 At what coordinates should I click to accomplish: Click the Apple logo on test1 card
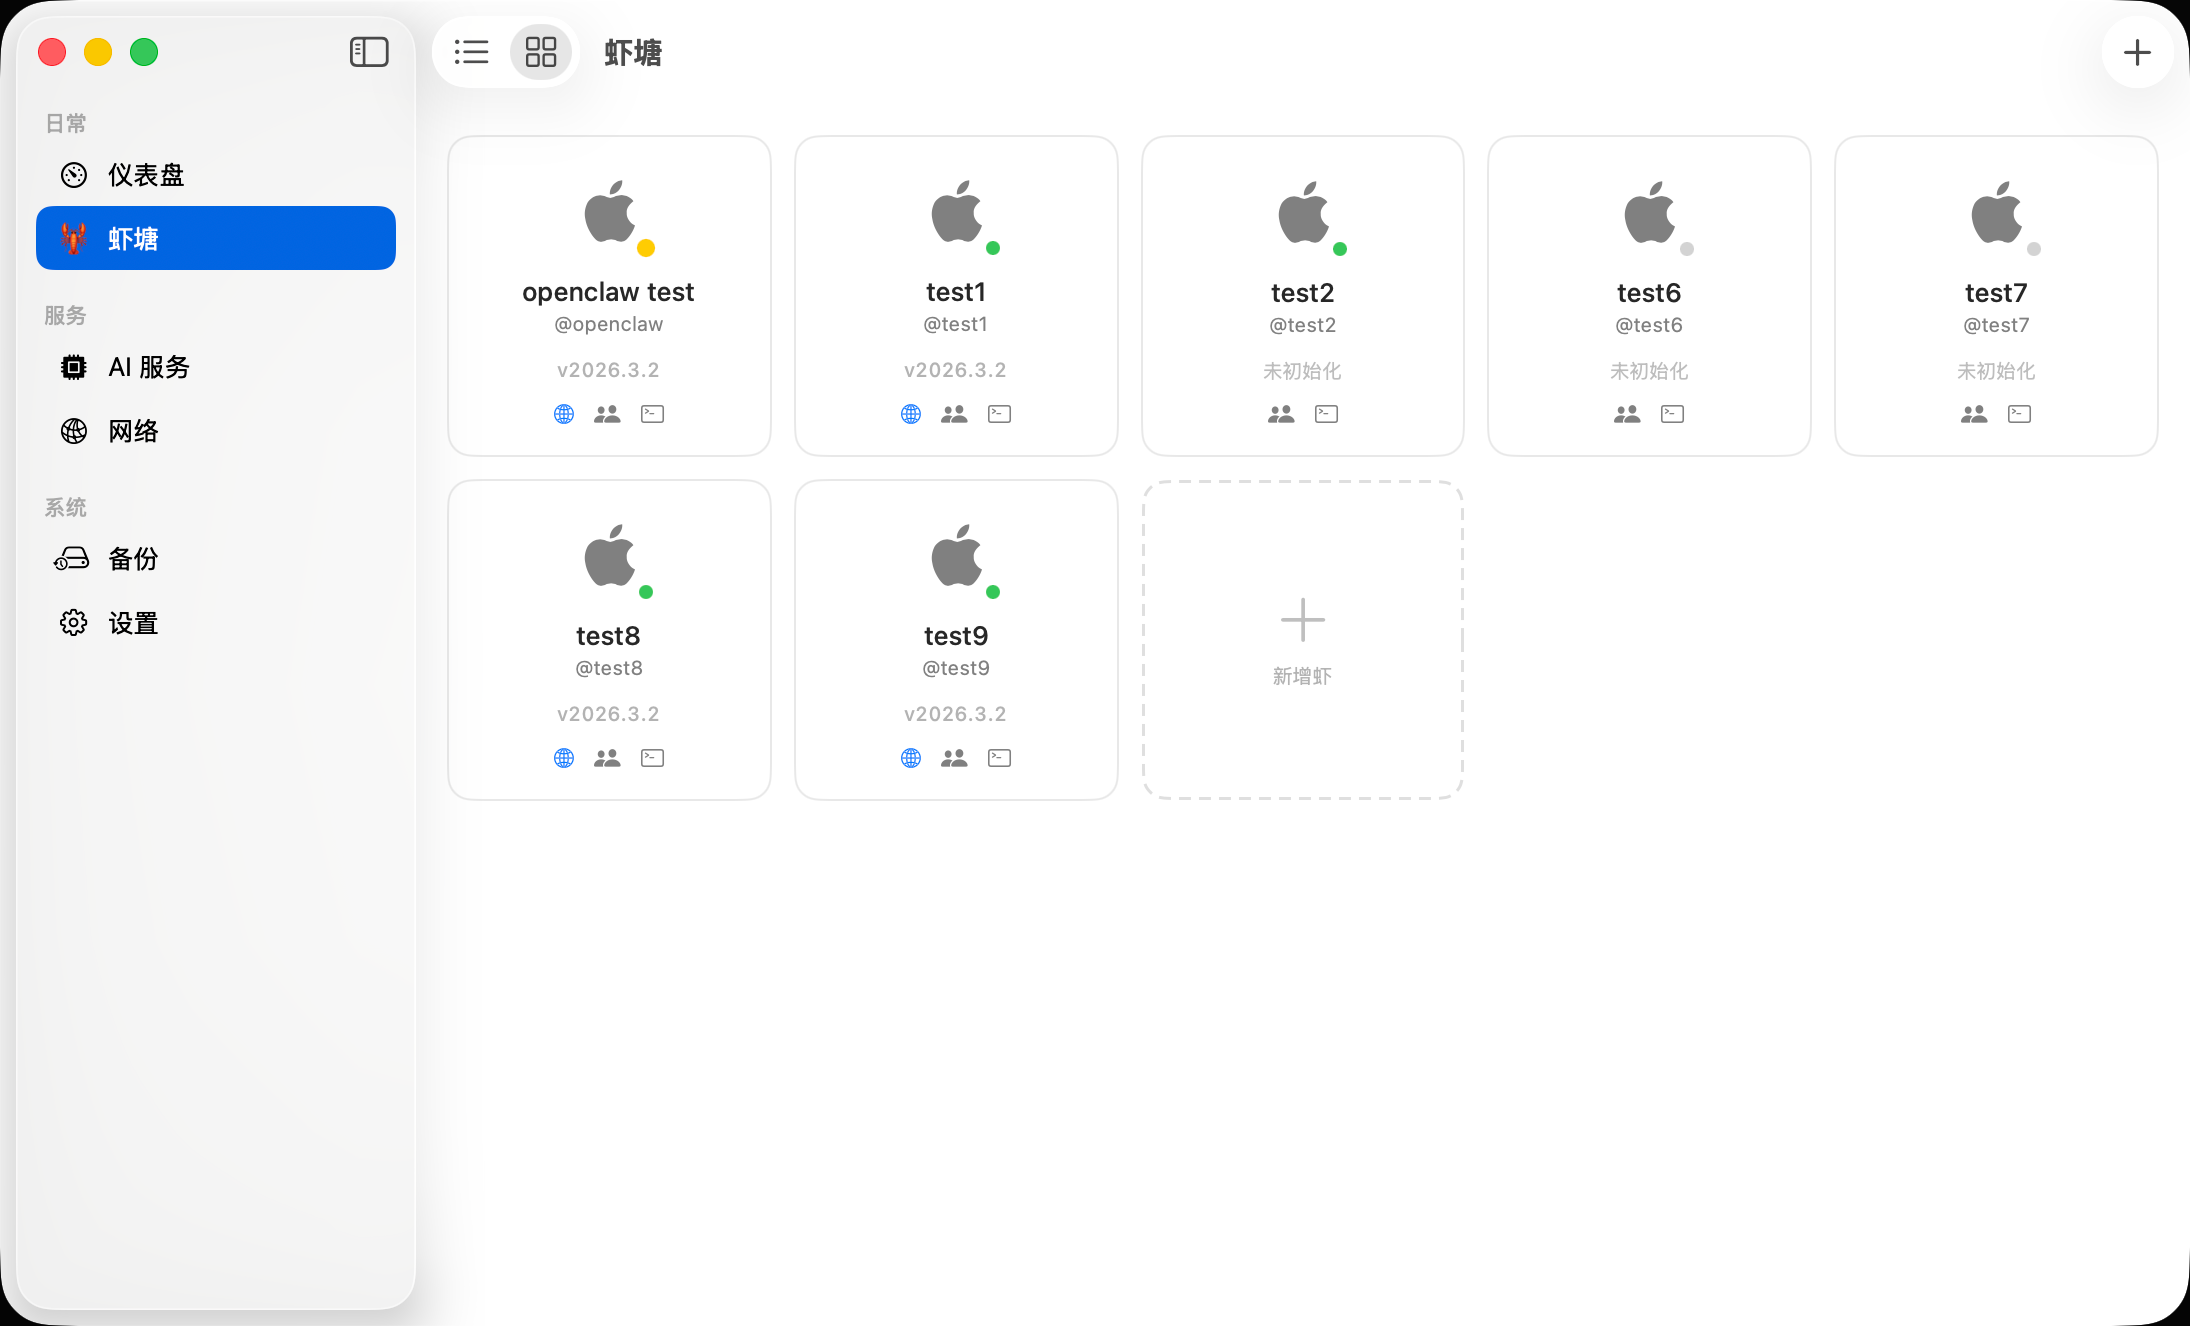point(956,212)
